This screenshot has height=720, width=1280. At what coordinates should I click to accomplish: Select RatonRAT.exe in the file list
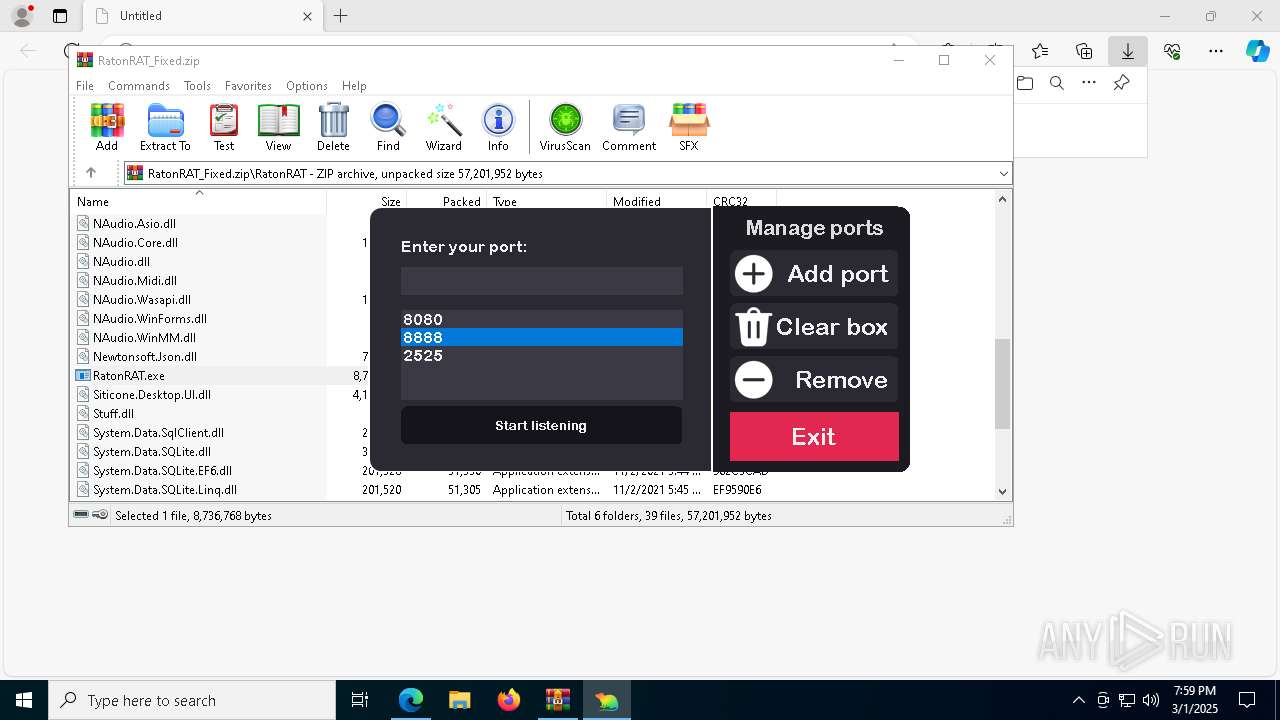tap(129, 376)
